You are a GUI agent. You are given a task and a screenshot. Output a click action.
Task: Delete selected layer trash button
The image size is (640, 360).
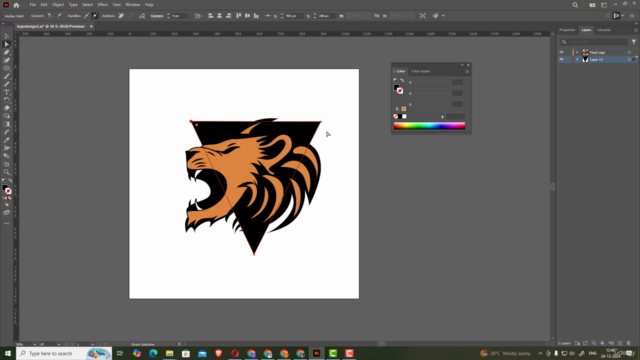point(629,343)
